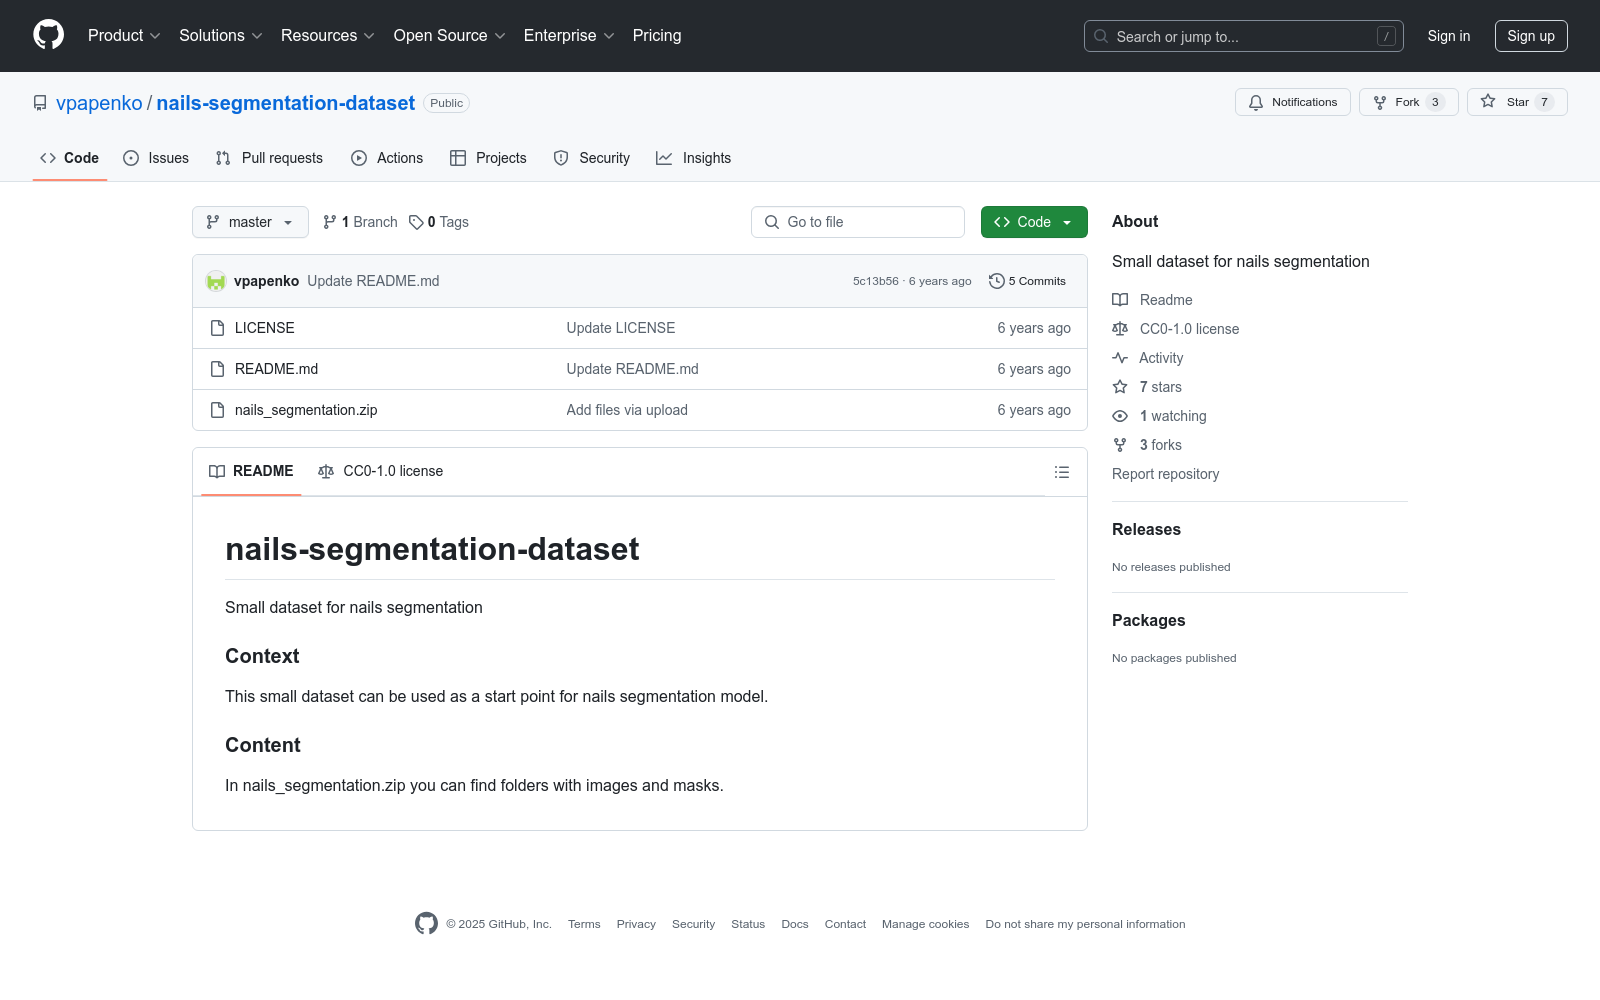Open the vpapenko owner link

point(99,103)
